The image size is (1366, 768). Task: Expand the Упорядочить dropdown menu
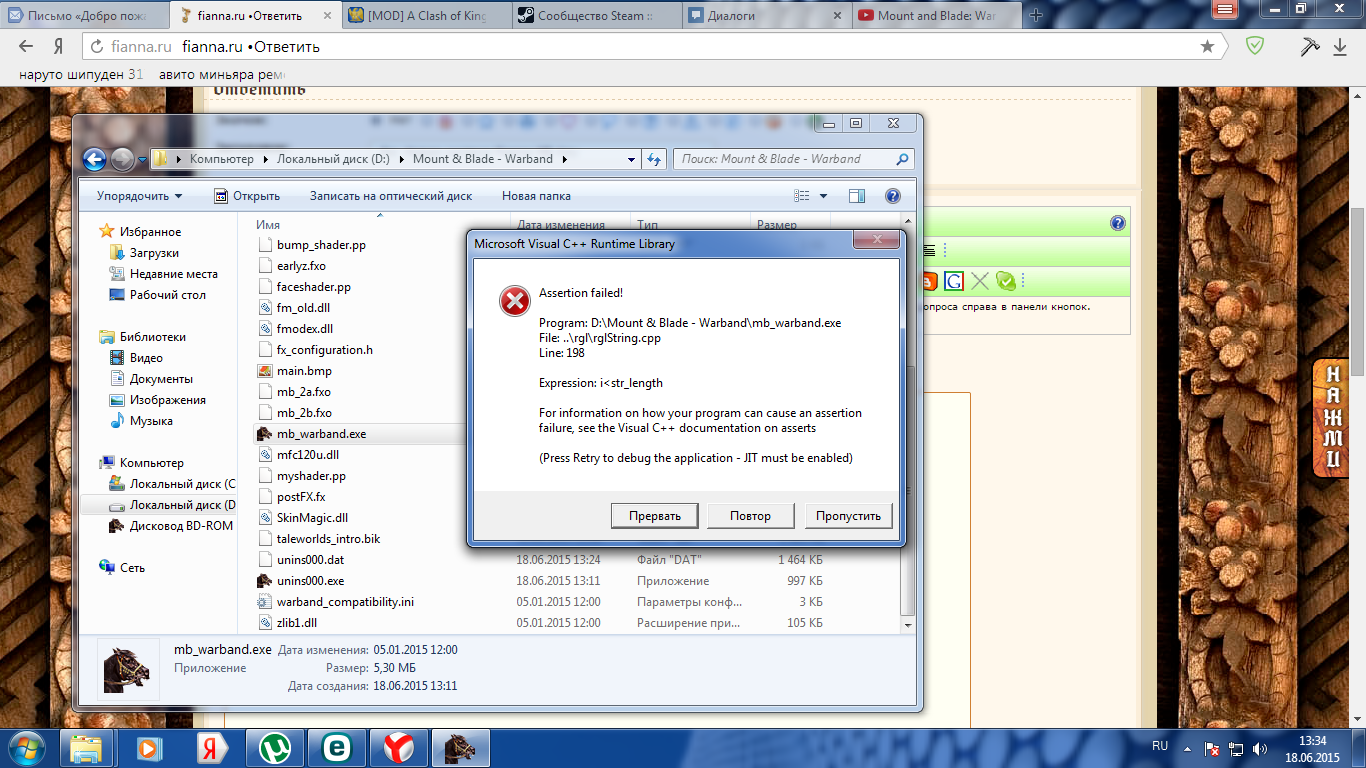tap(140, 196)
